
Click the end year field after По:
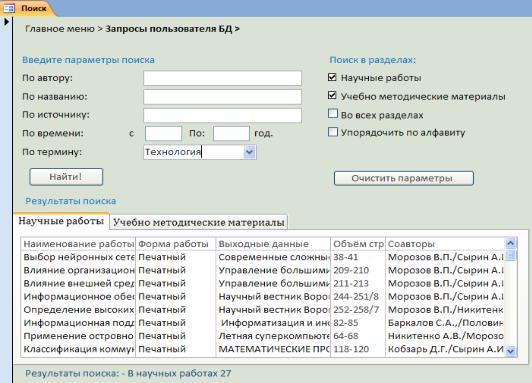tap(231, 133)
